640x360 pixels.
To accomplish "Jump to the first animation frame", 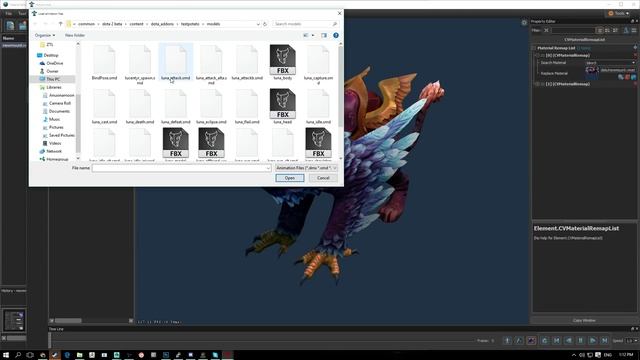I will [x=556, y=340].
